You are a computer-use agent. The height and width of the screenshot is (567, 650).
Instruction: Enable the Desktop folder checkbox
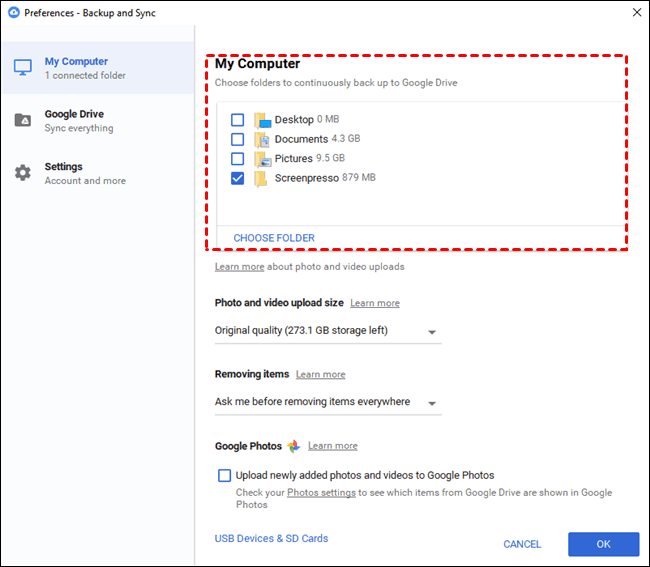pos(238,120)
